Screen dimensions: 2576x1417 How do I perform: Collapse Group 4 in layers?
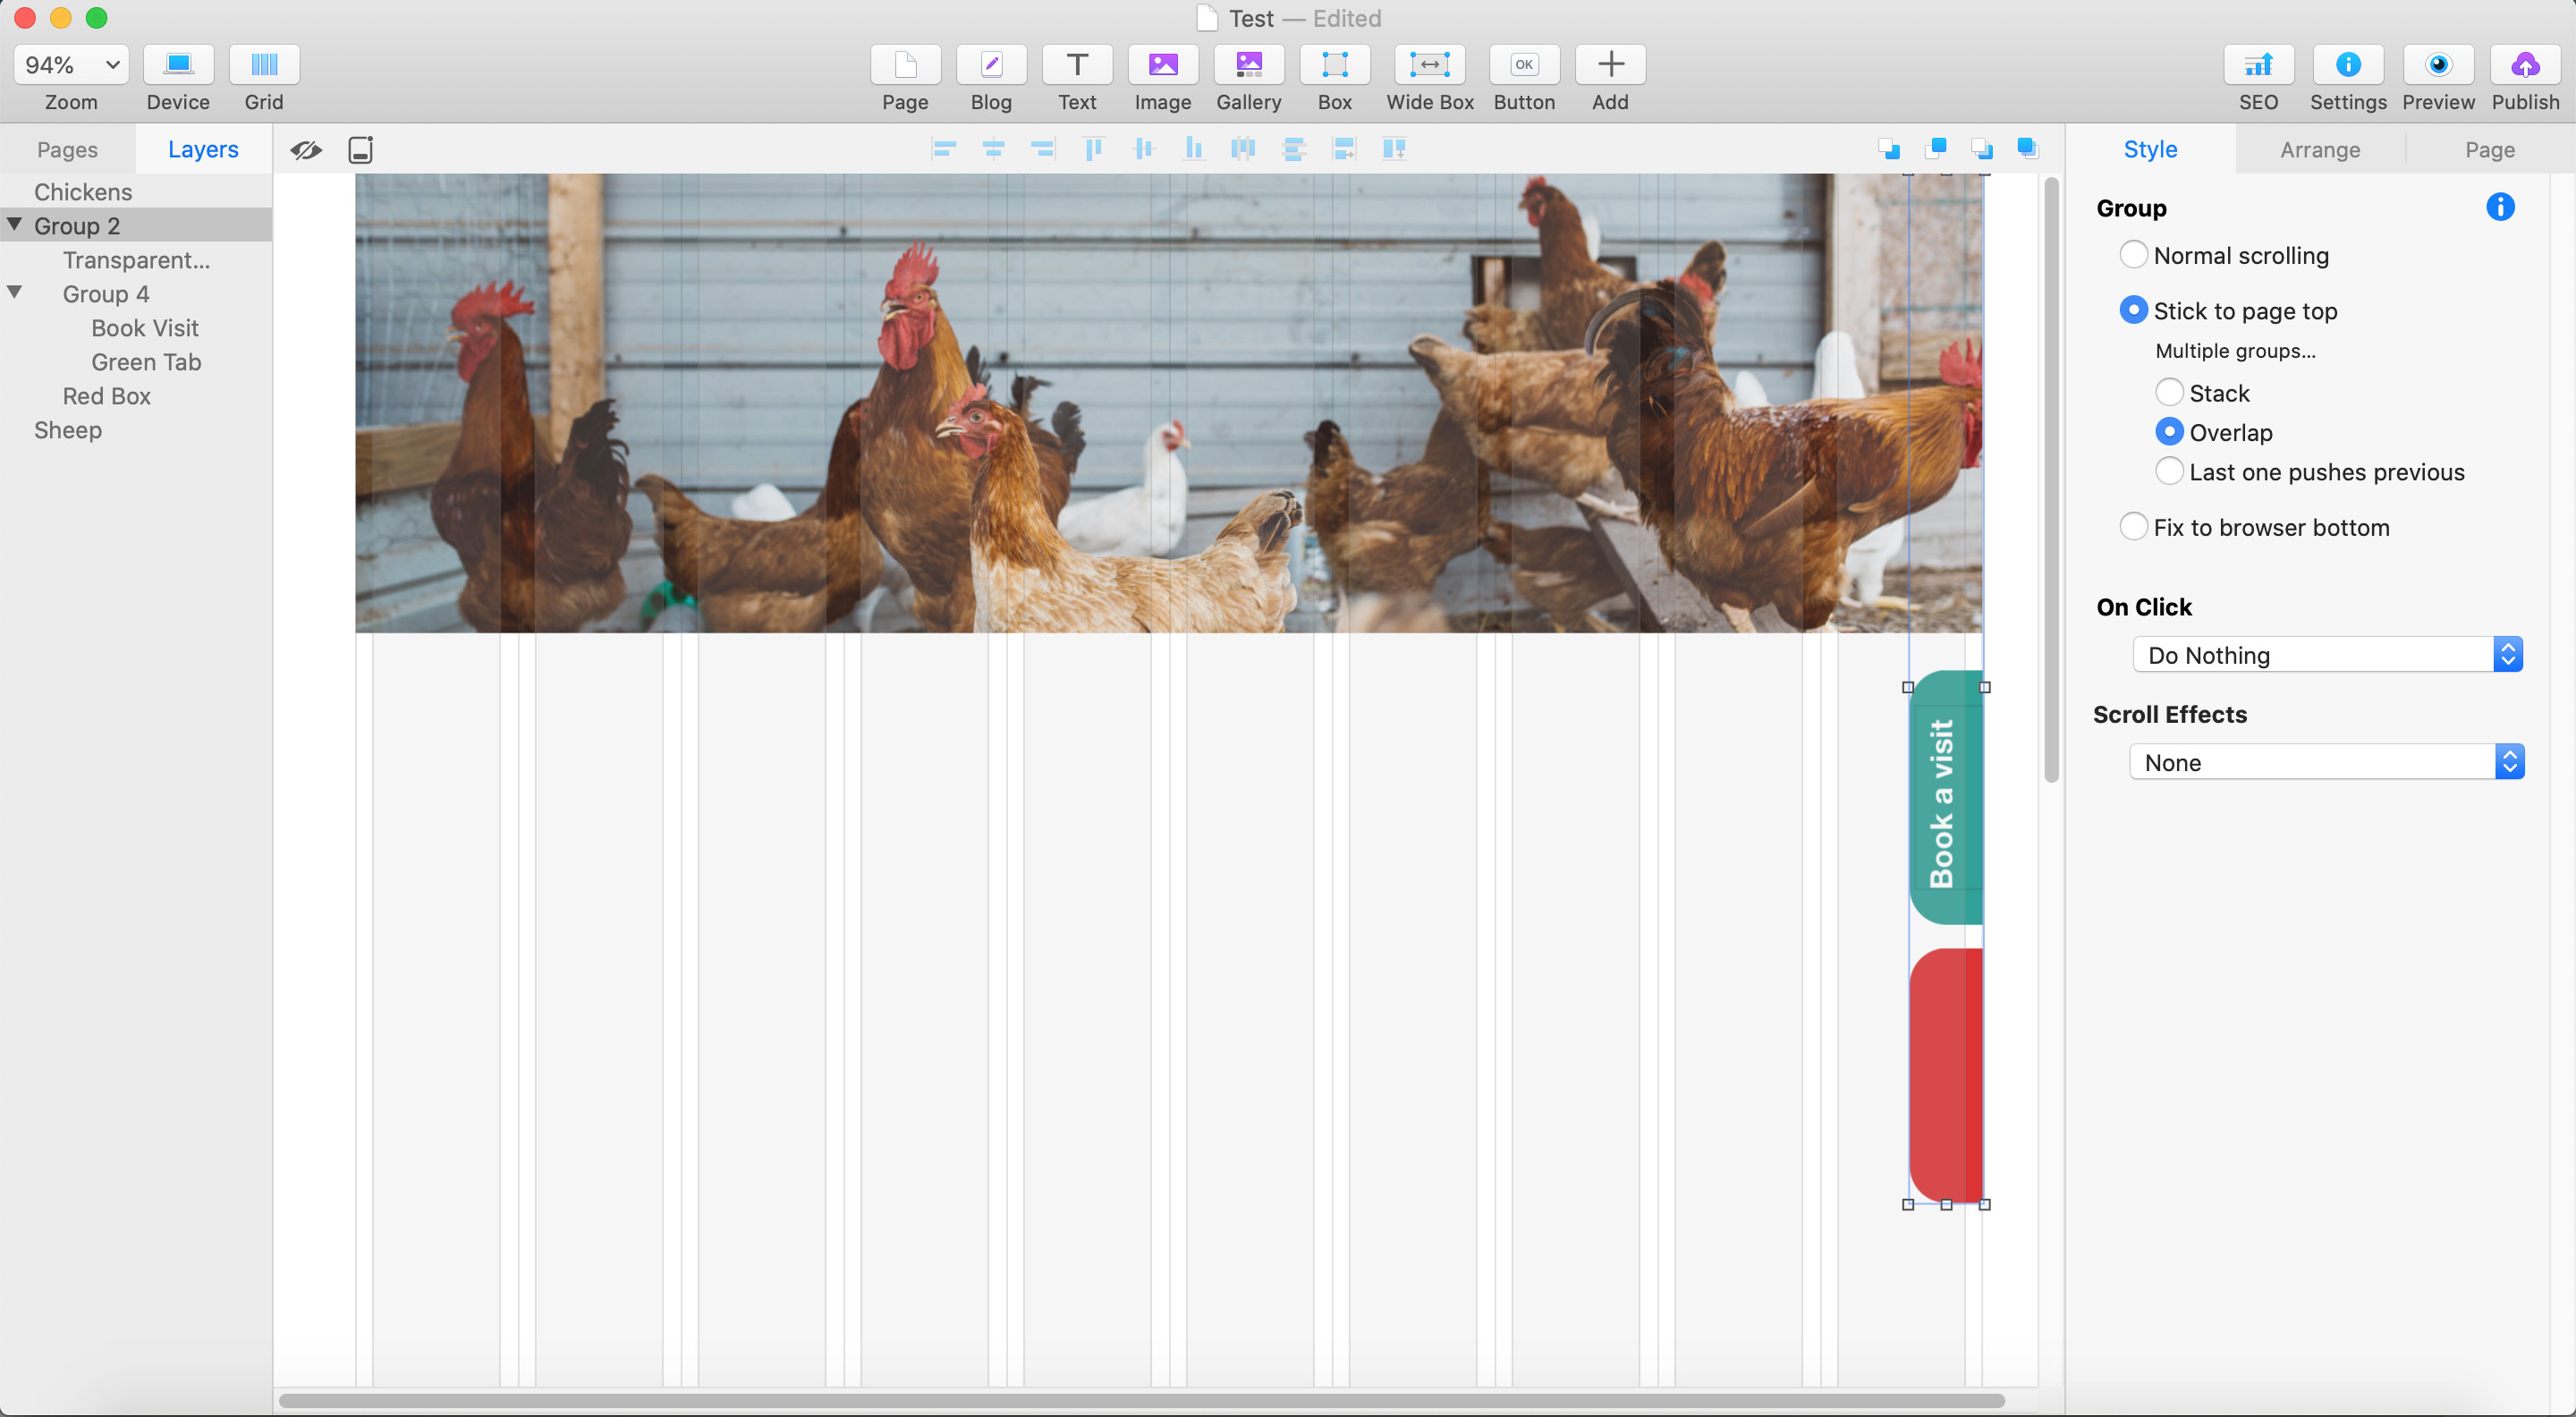click(15, 293)
